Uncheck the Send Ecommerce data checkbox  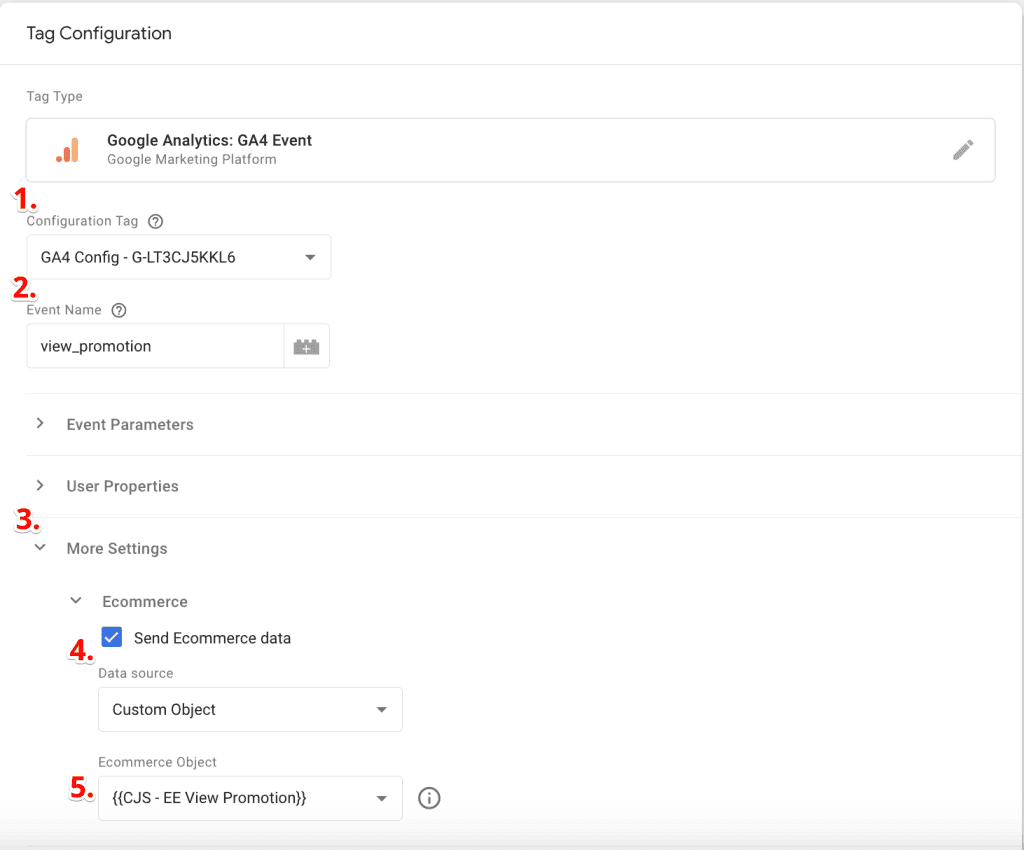[112, 638]
